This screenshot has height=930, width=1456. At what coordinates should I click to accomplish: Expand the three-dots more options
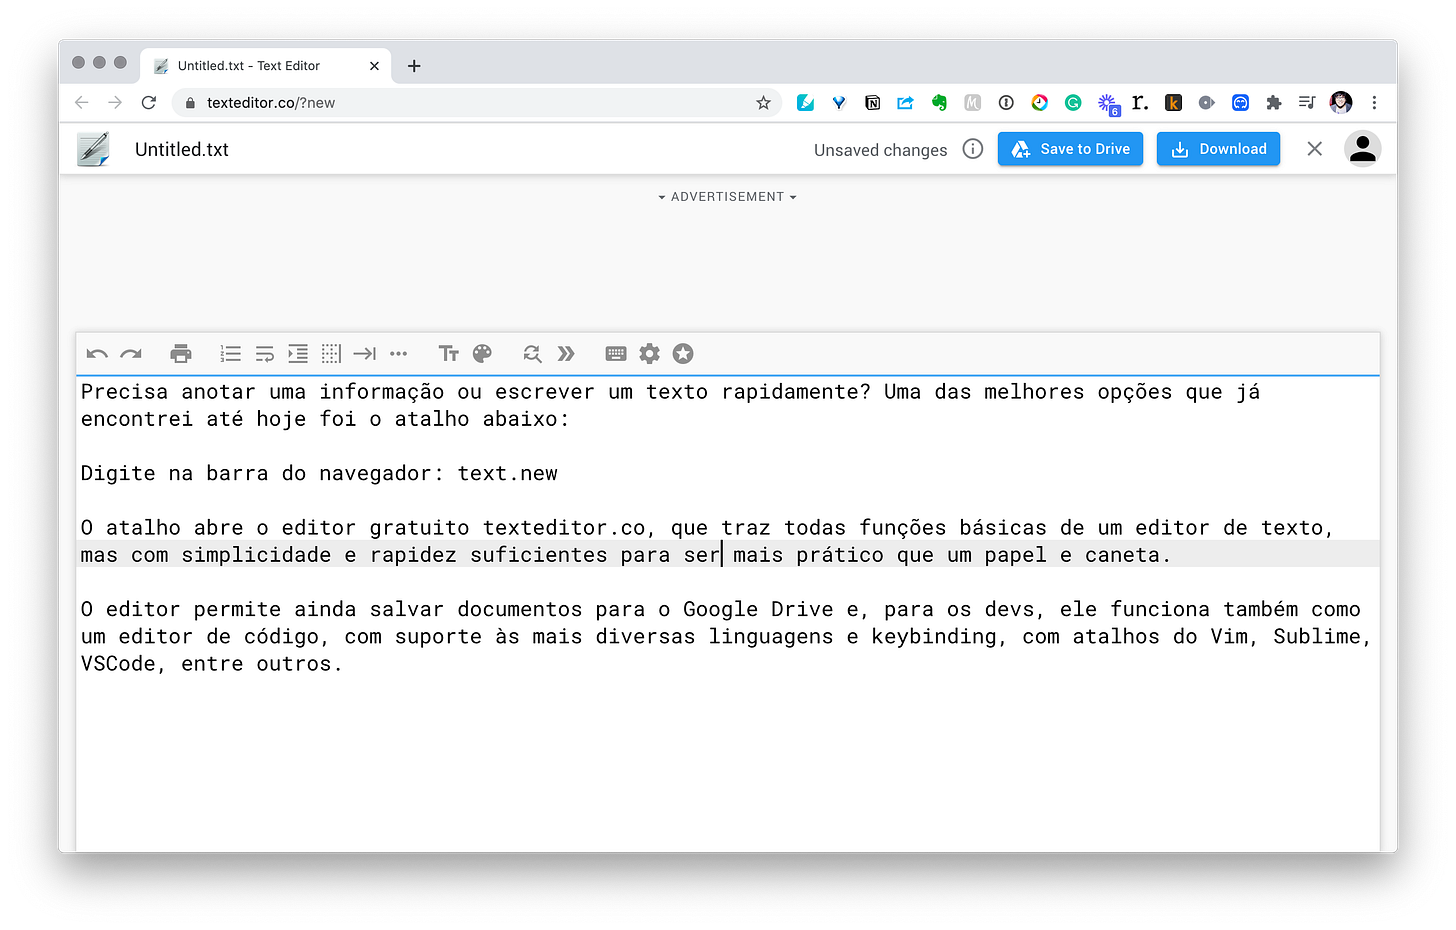tap(399, 354)
